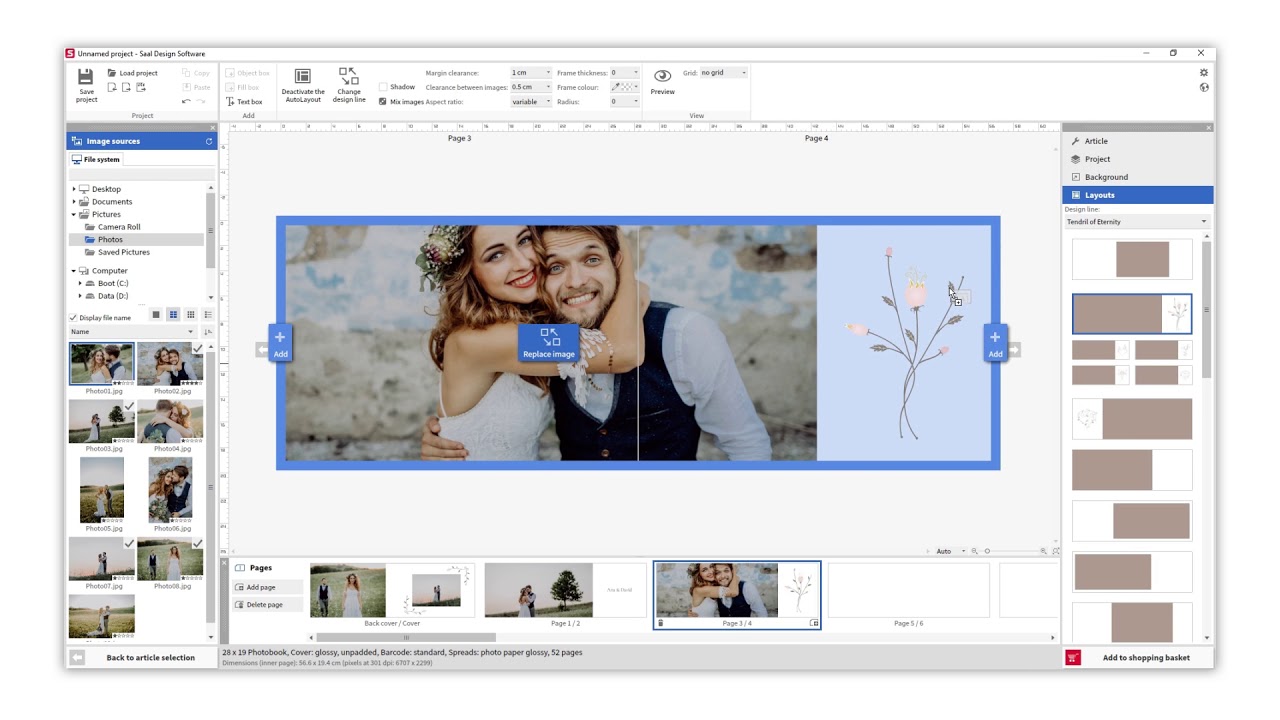The width and height of the screenshot is (1280, 720).
Task: Open the Margin clearance dropdown
Action: click(x=531, y=73)
